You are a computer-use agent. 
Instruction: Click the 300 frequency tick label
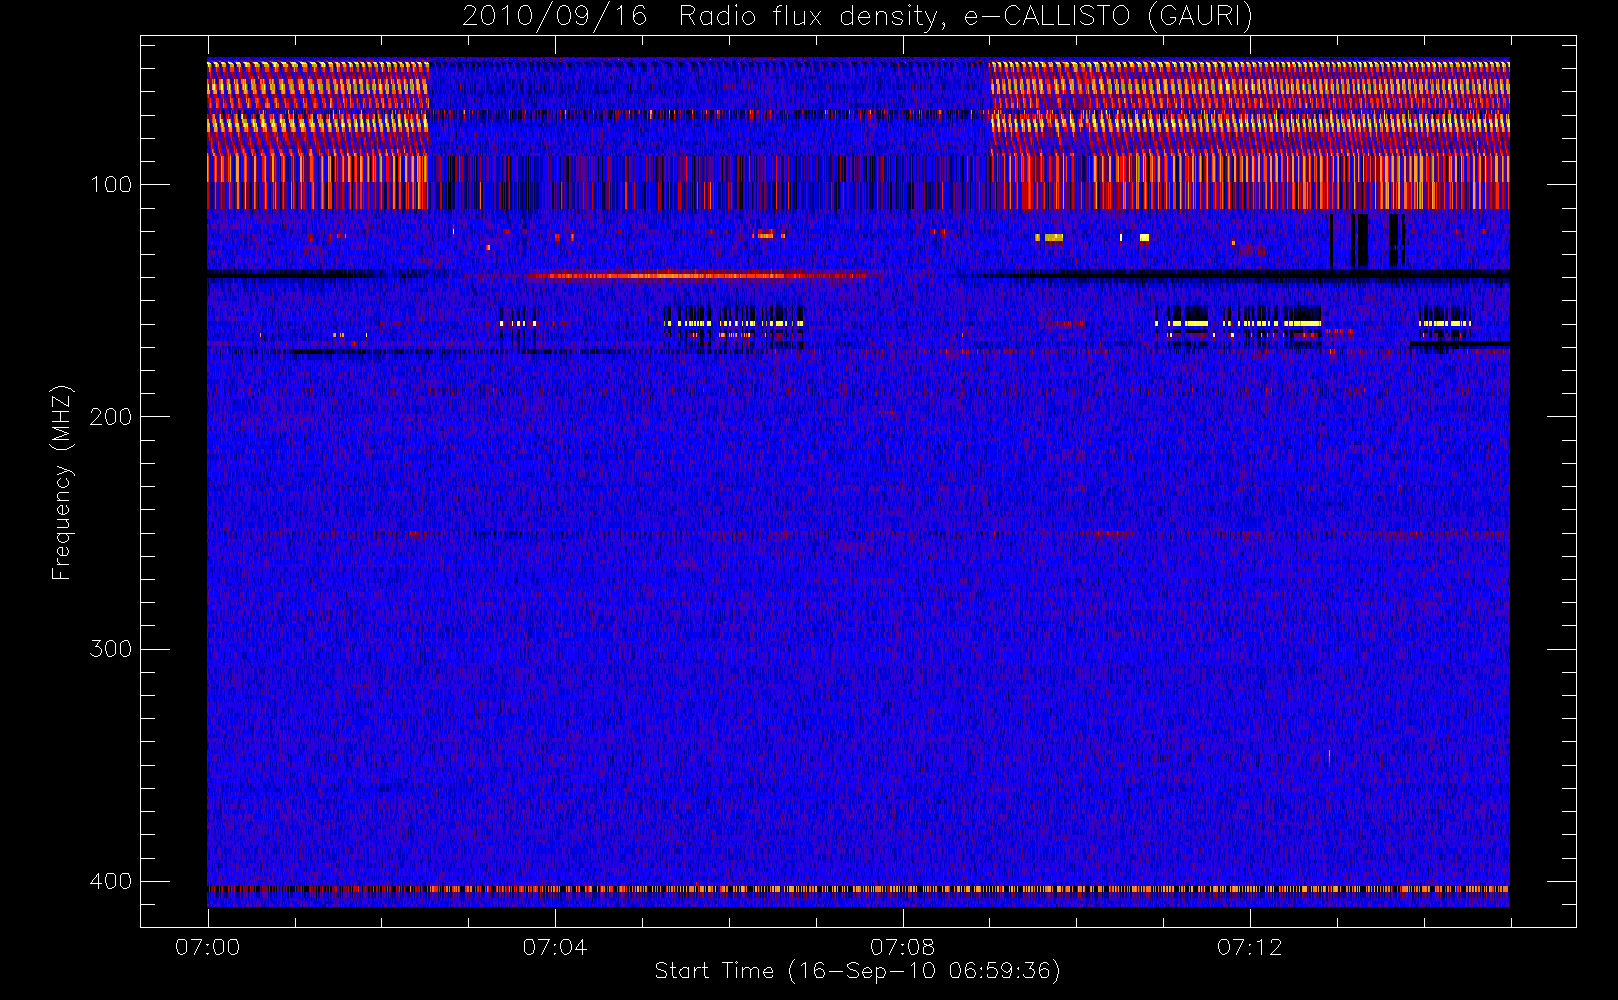click(x=110, y=649)
